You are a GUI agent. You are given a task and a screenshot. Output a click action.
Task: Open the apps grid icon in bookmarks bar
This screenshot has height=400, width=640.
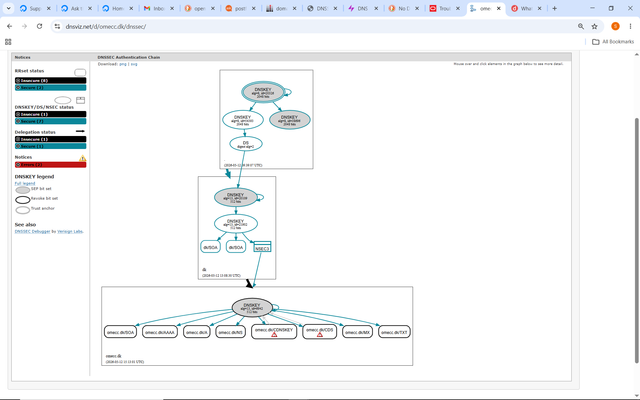tap(8, 42)
